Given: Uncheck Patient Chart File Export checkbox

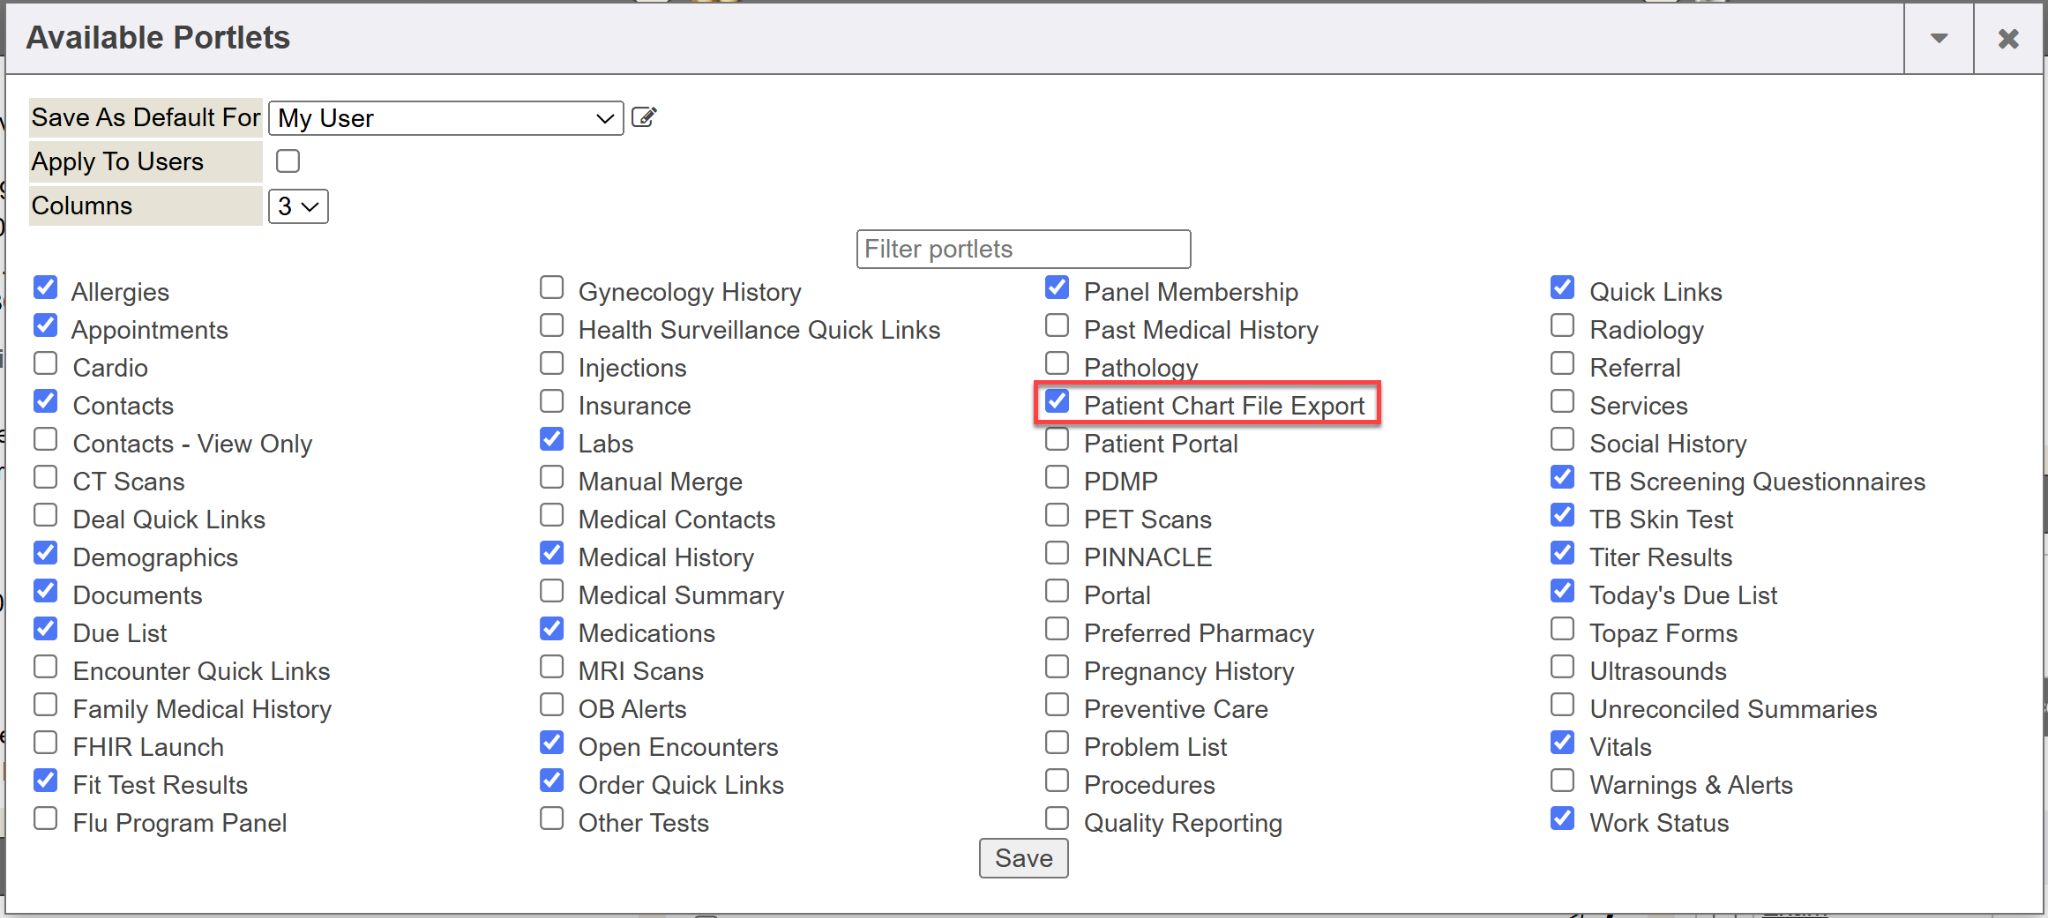Looking at the screenshot, I should (x=1057, y=402).
